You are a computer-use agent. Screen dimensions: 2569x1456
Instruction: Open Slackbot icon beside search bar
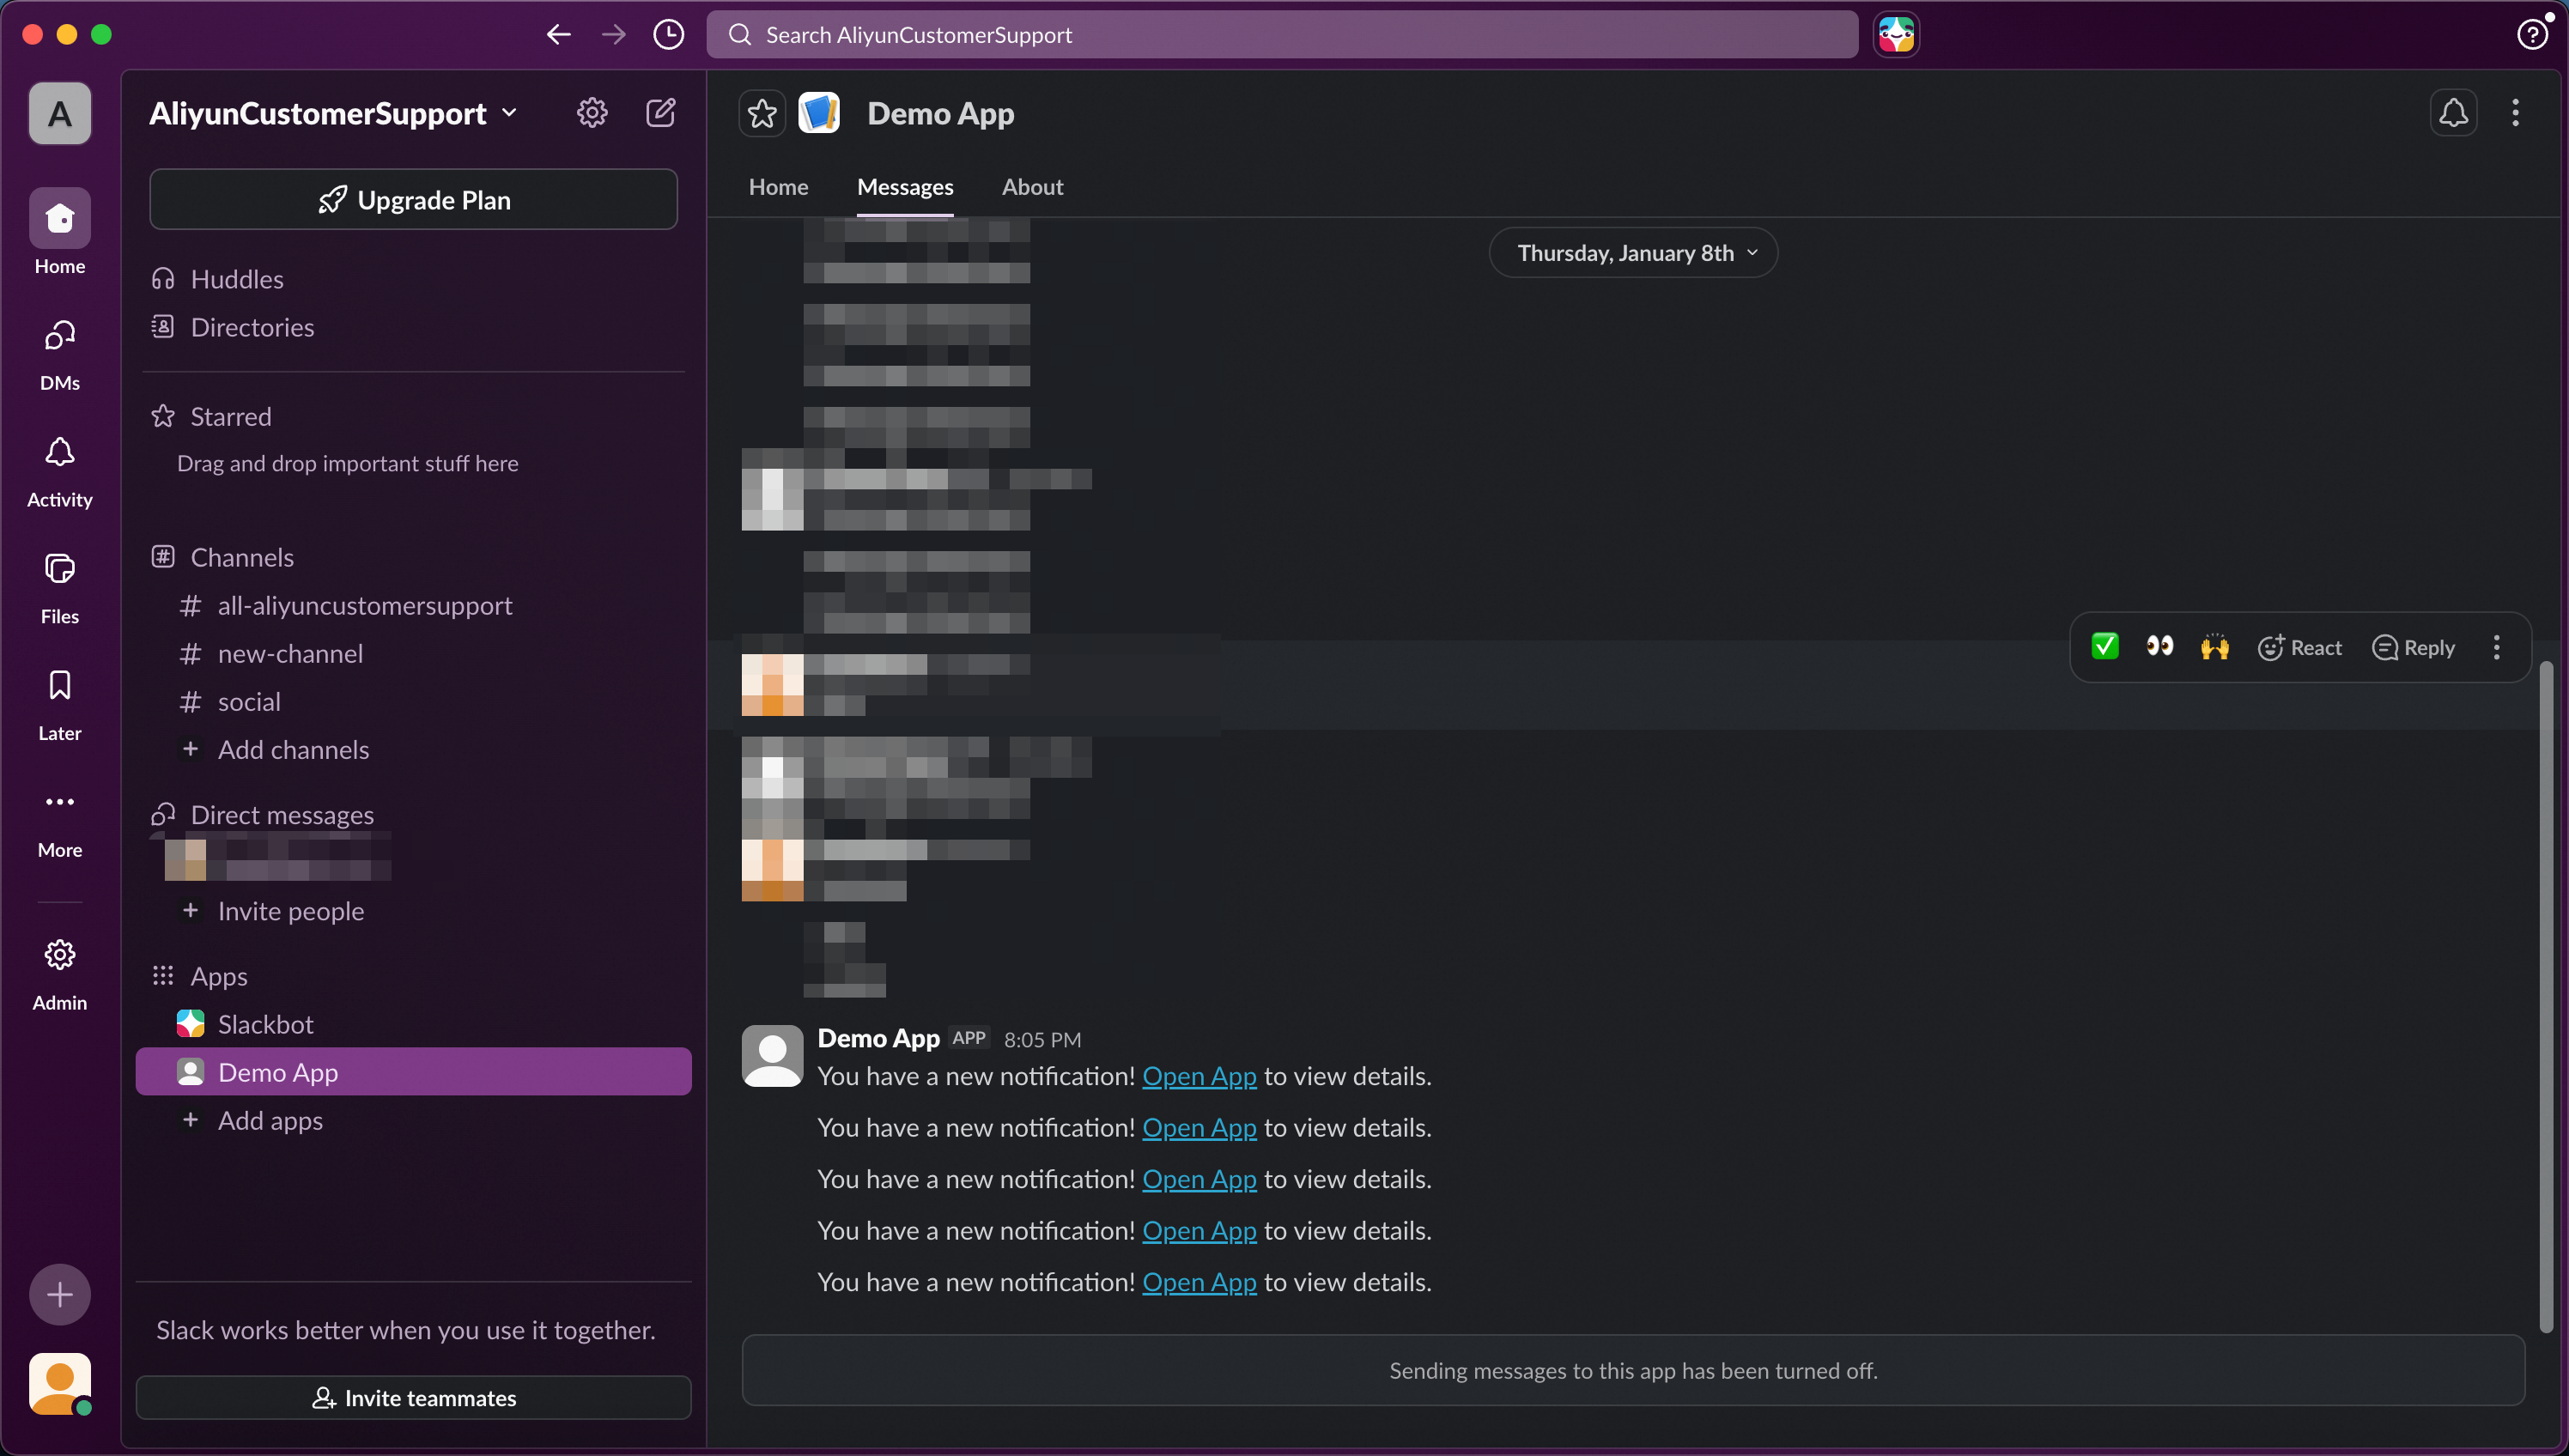tap(1895, 35)
